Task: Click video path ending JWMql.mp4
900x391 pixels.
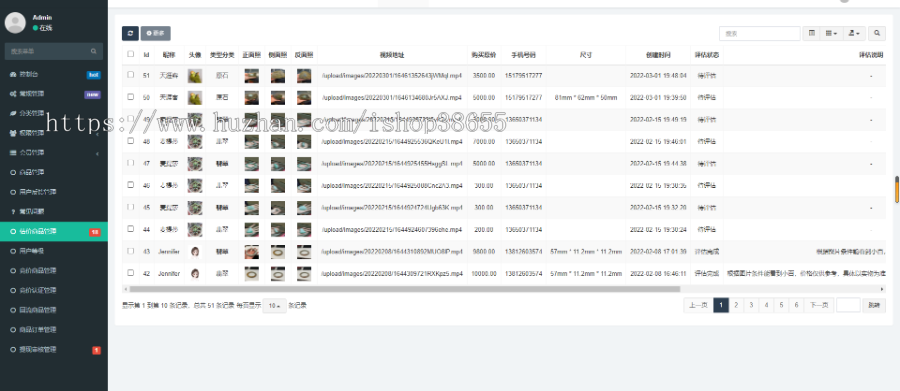Action: pyautogui.click(x=391, y=75)
